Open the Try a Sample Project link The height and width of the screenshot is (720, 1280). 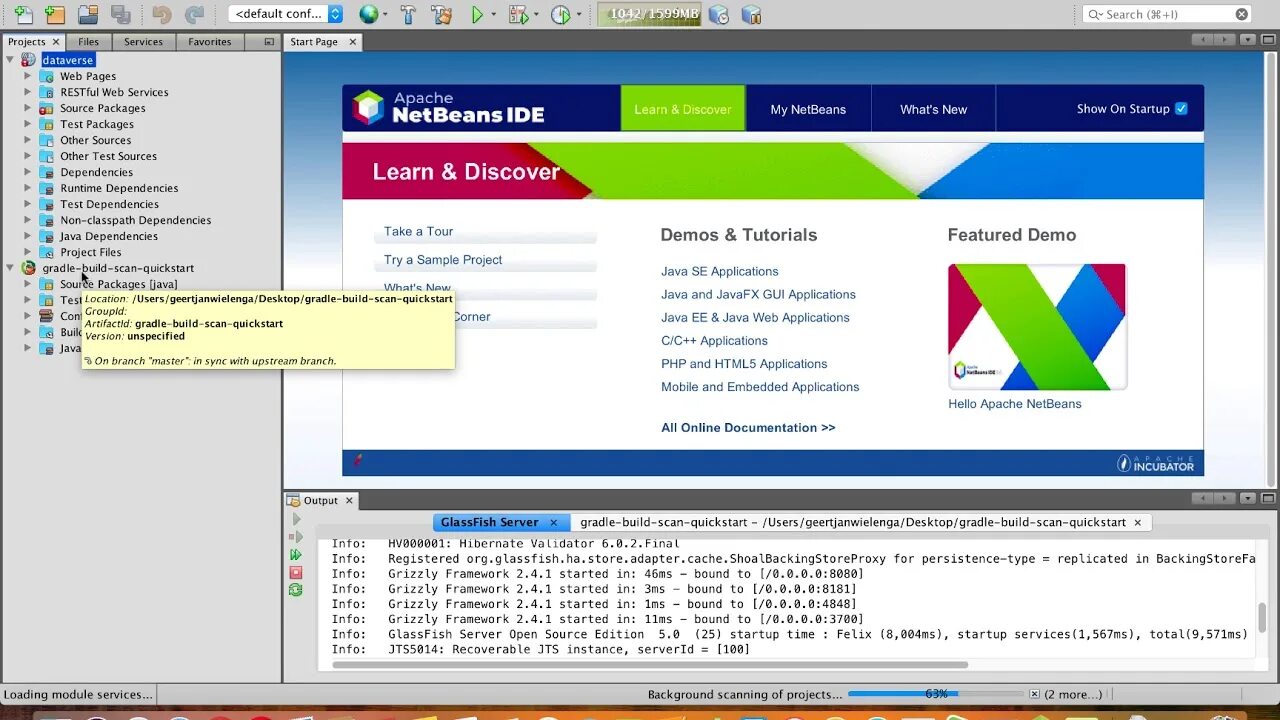tap(443, 259)
